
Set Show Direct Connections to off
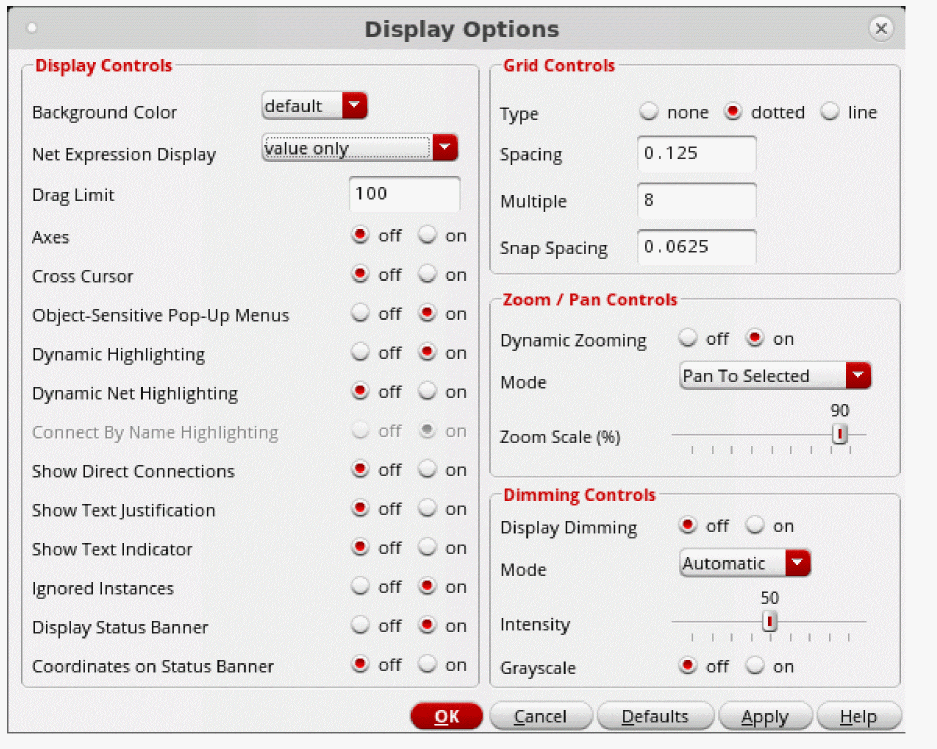(x=360, y=469)
